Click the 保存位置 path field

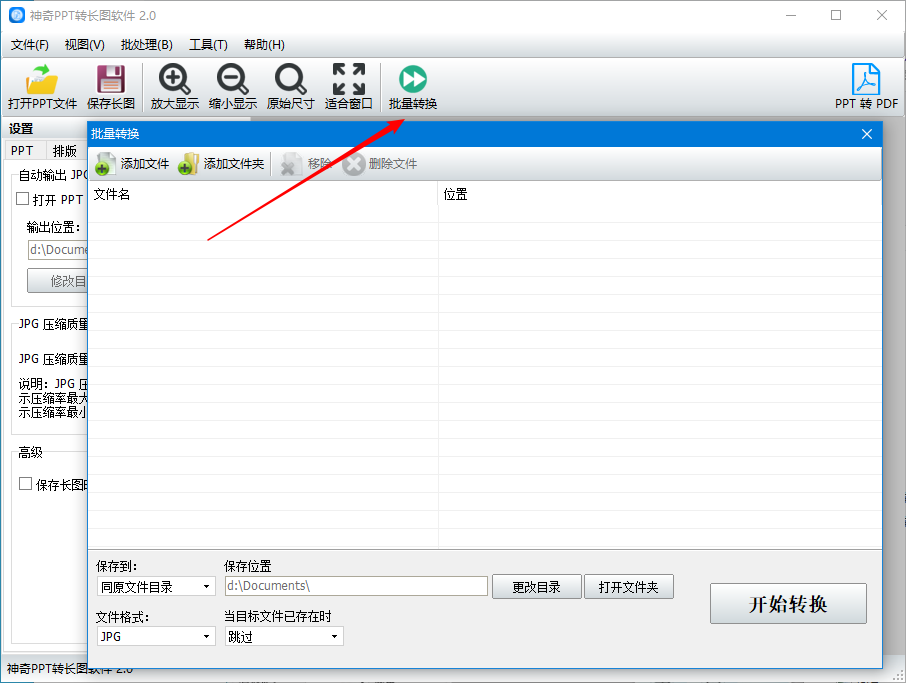tap(357, 586)
